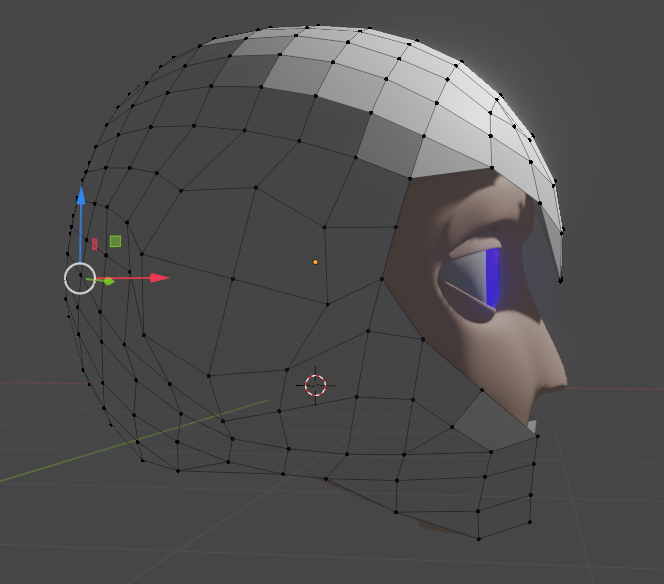664x584 pixels.
Task: Click the green Y-axis handle of the move gizmo
Action: click(108, 281)
